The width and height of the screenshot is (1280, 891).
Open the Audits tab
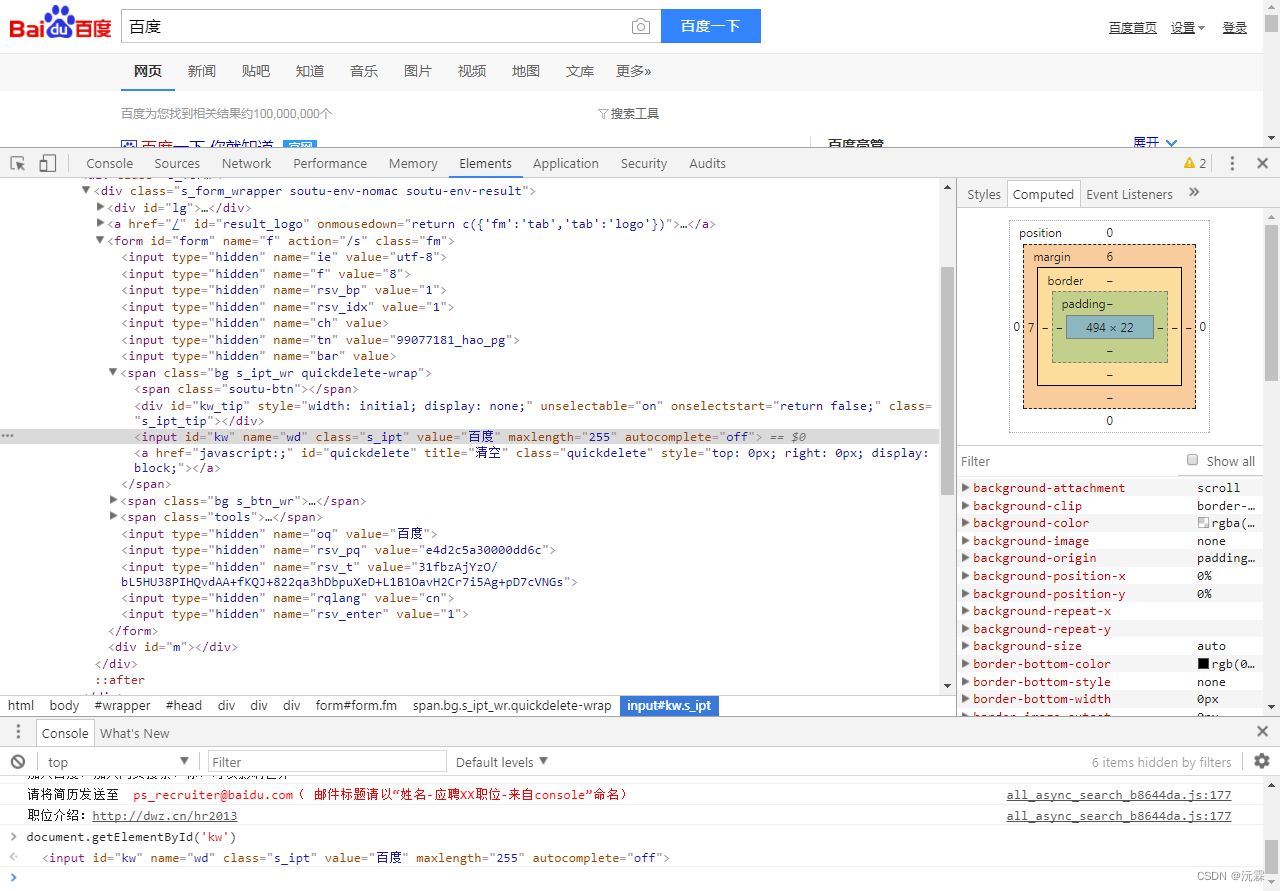[x=708, y=163]
